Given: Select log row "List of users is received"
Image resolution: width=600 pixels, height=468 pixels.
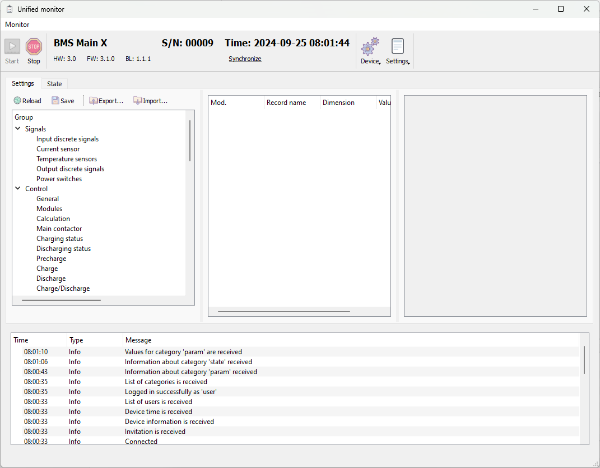Looking at the screenshot, I should click(x=295, y=401).
